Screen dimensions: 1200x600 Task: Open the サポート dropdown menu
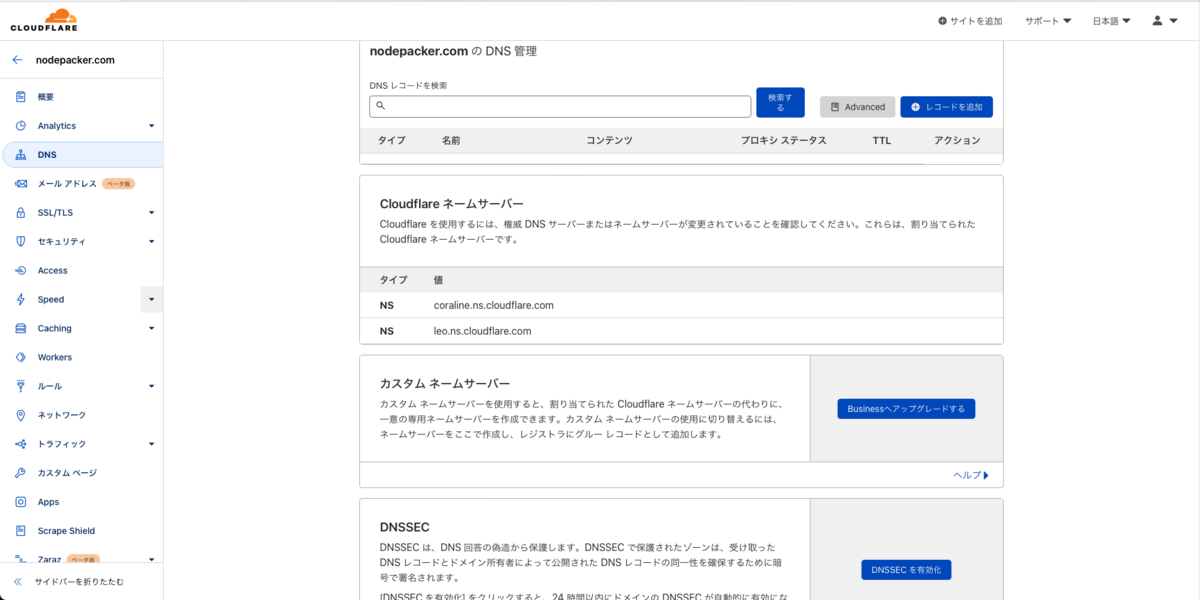[x=1048, y=21]
